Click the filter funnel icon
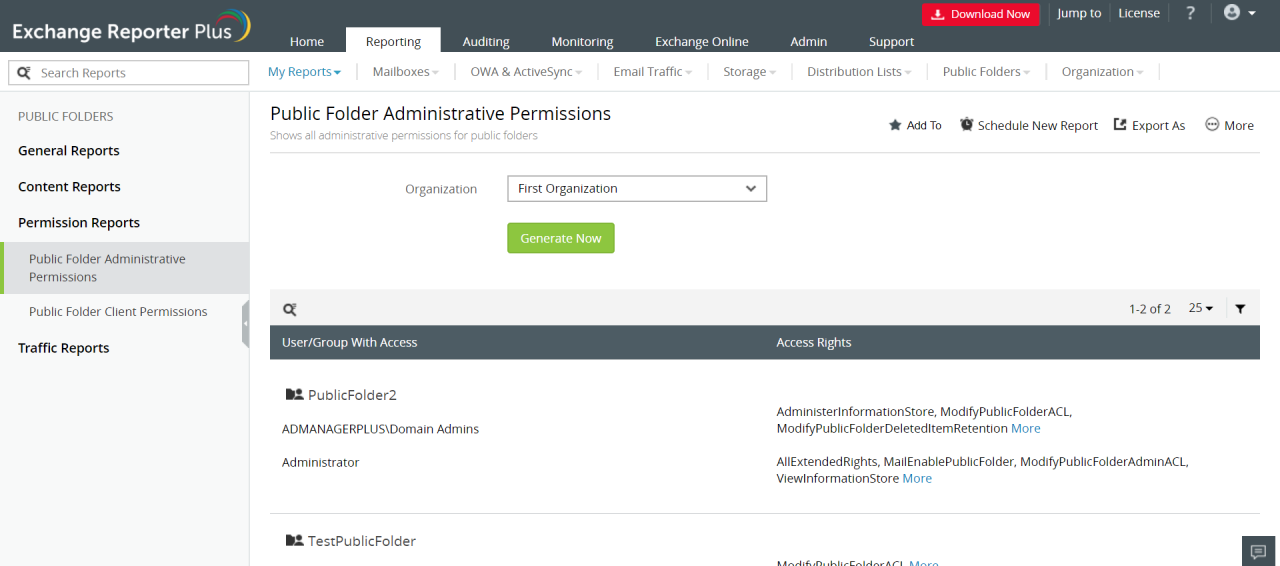This screenshot has width=1280, height=566. point(1240,309)
